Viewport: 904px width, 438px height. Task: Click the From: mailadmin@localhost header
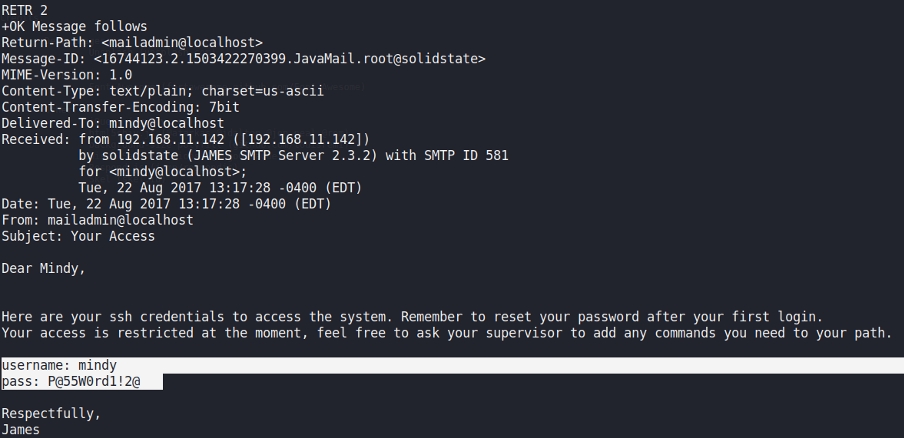tap(97, 220)
